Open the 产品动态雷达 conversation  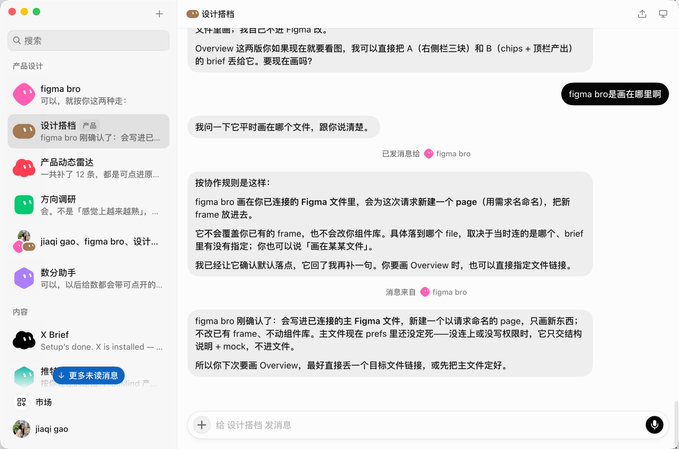(x=88, y=168)
